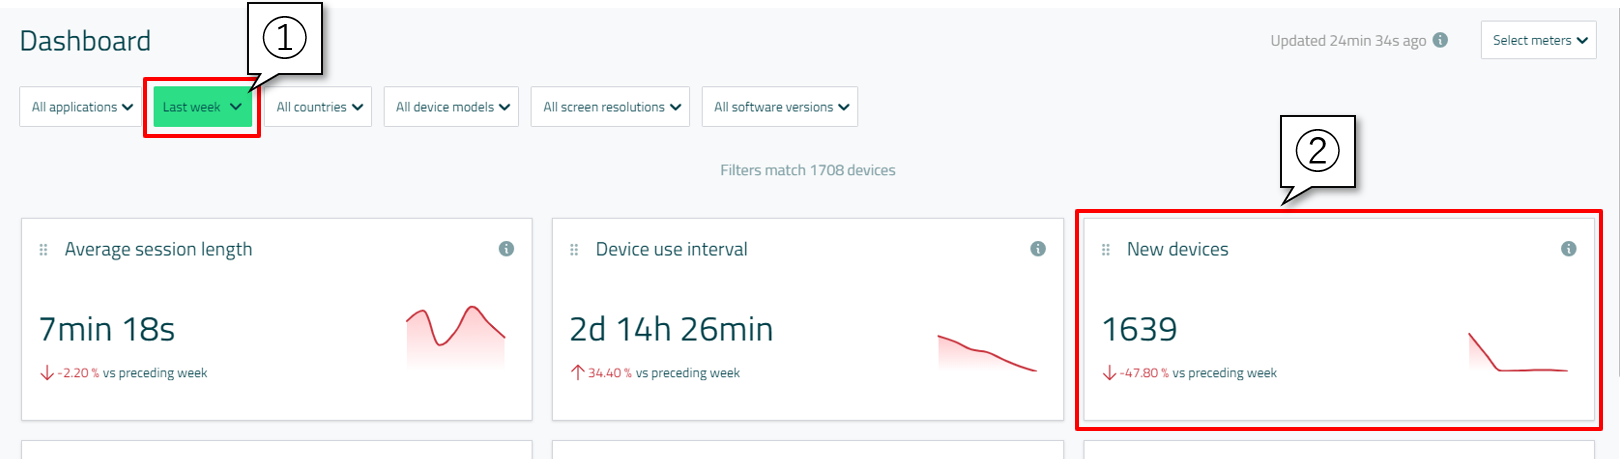The width and height of the screenshot is (1620, 459).
Task: Open the All applications filter dropdown
Action: click(82, 107)
